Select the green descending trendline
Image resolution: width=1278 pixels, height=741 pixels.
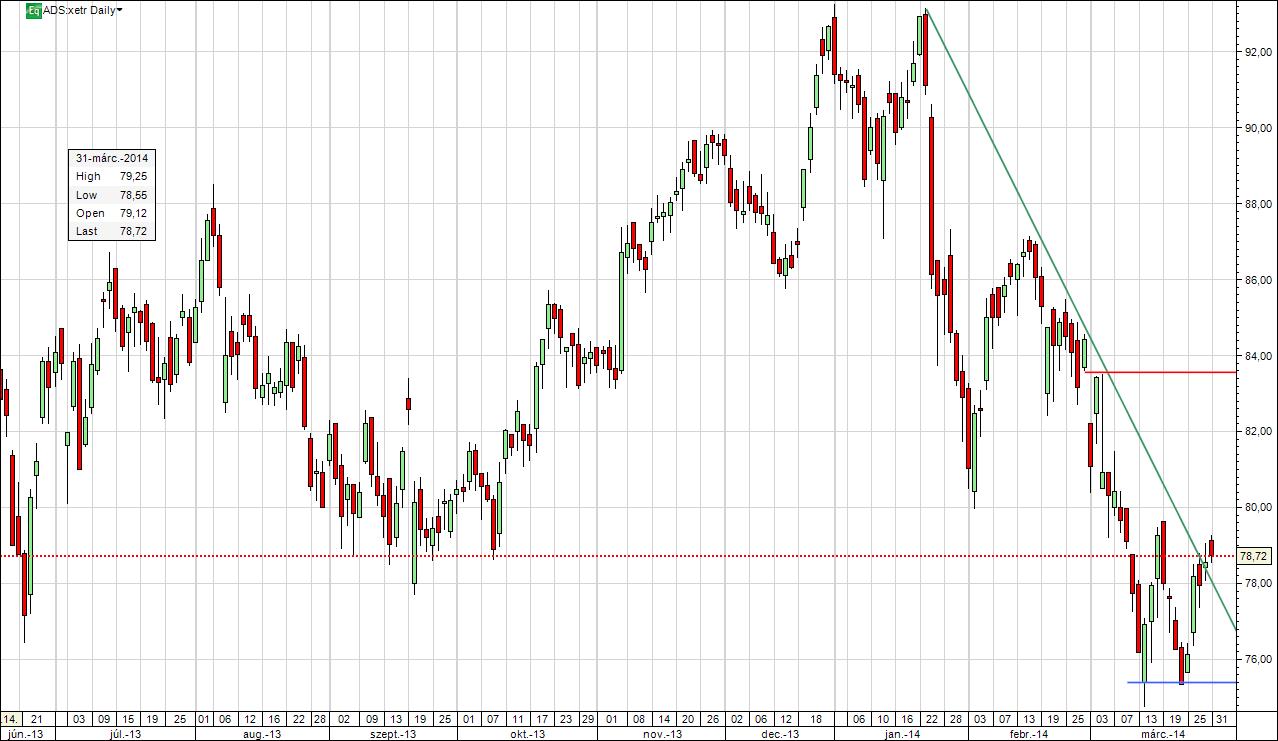tap(1081, 318)
